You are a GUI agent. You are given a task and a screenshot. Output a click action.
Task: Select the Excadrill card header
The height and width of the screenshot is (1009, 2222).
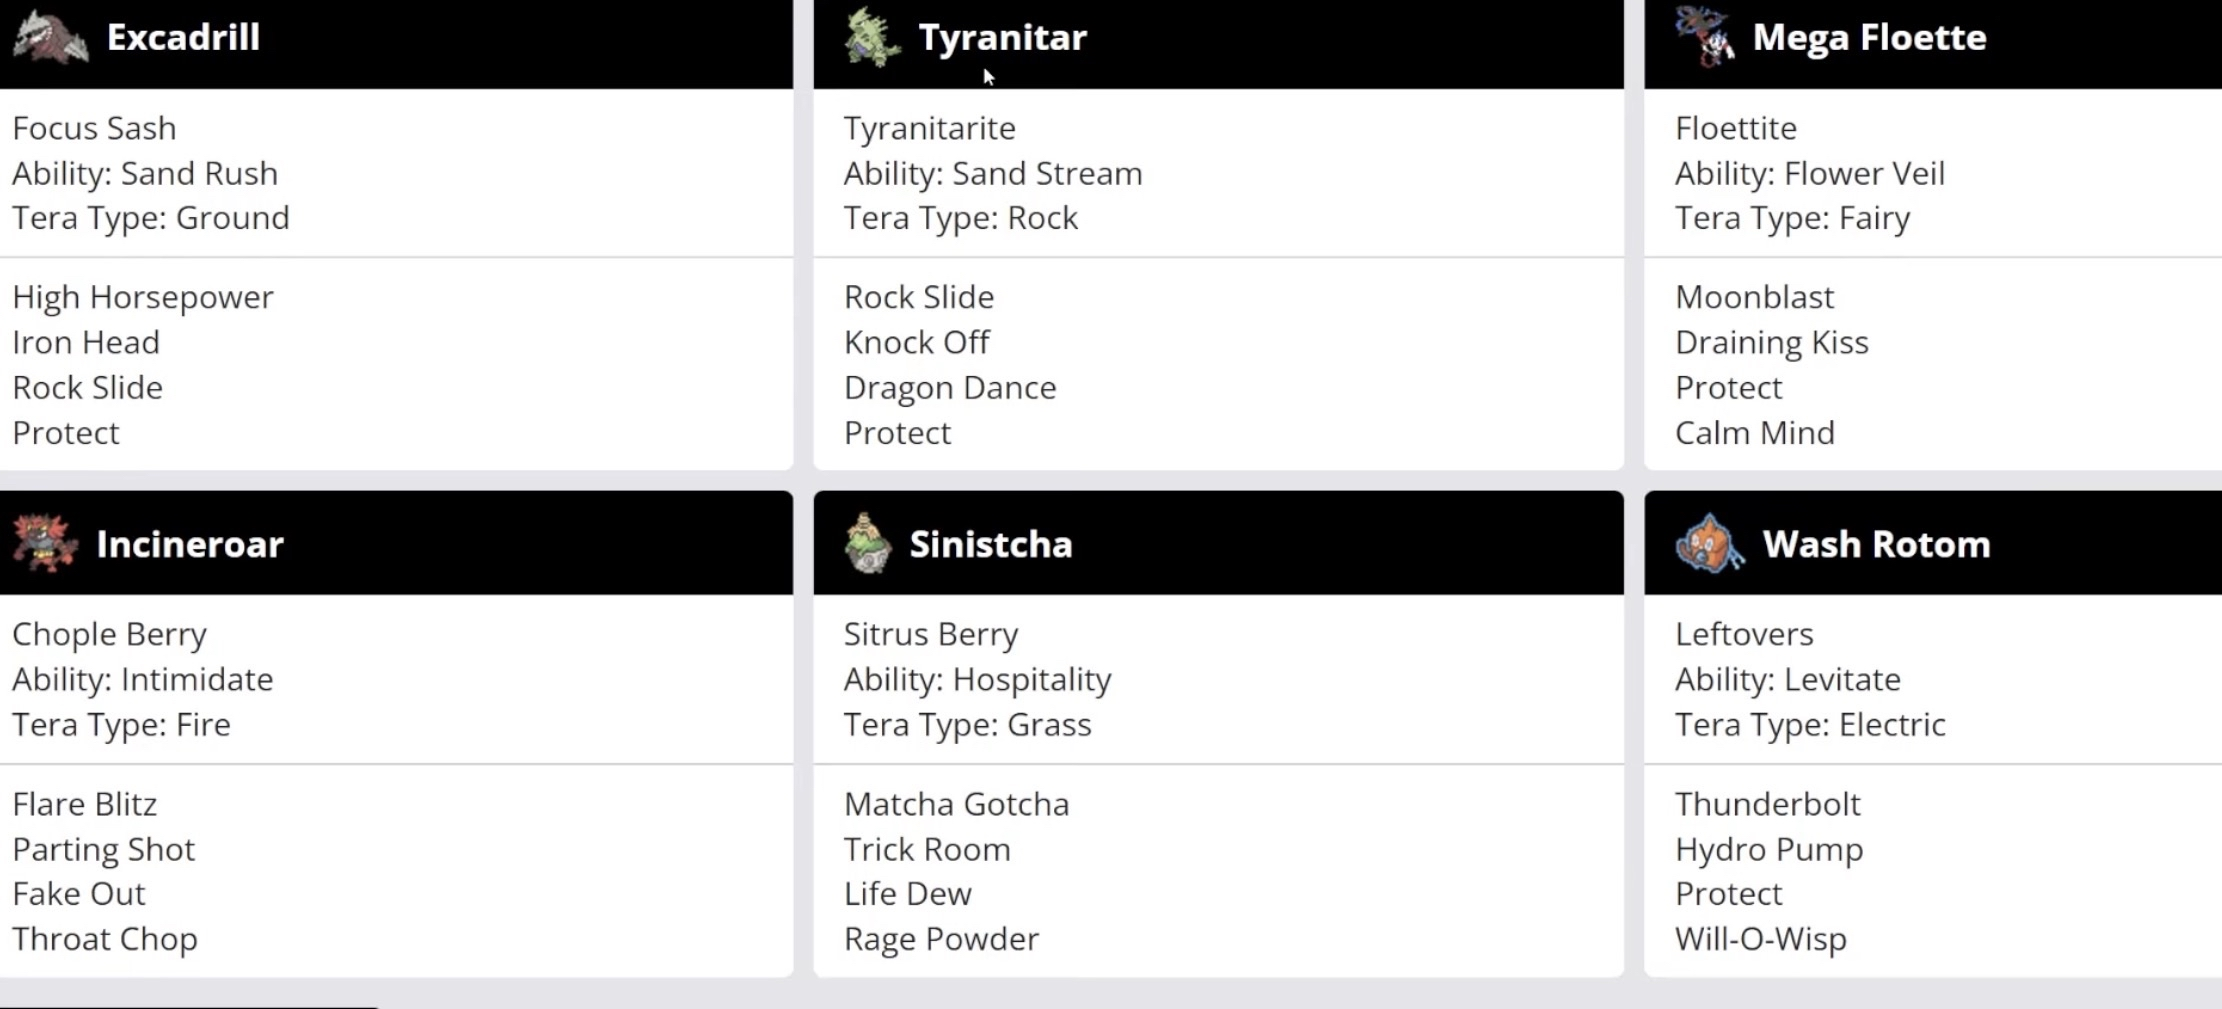pyautogui.click(x=395, y=37)
